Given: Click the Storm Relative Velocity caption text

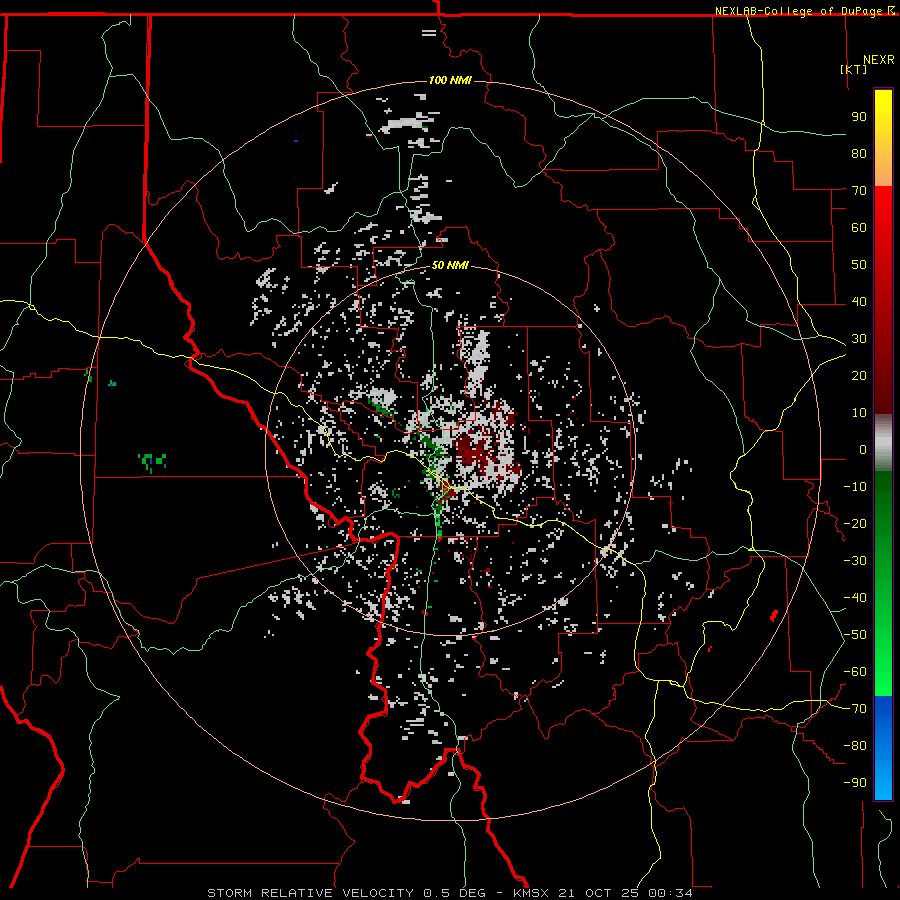Looking at the screenshot, I should [450, 893].
